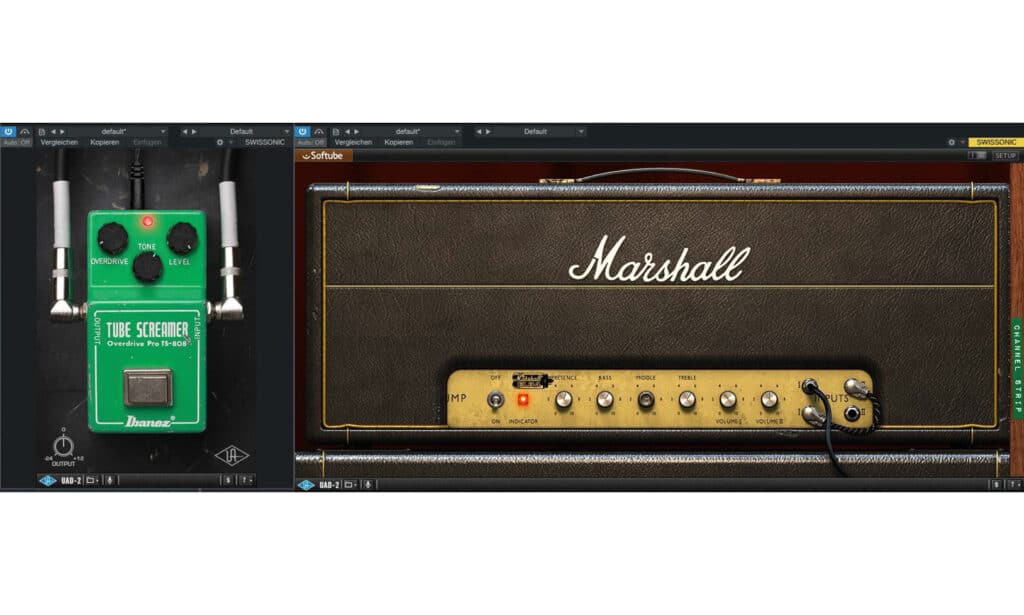Click microphone icon in Marshall footer
This screenshot has height=615, width=1024.
(368, 485)
